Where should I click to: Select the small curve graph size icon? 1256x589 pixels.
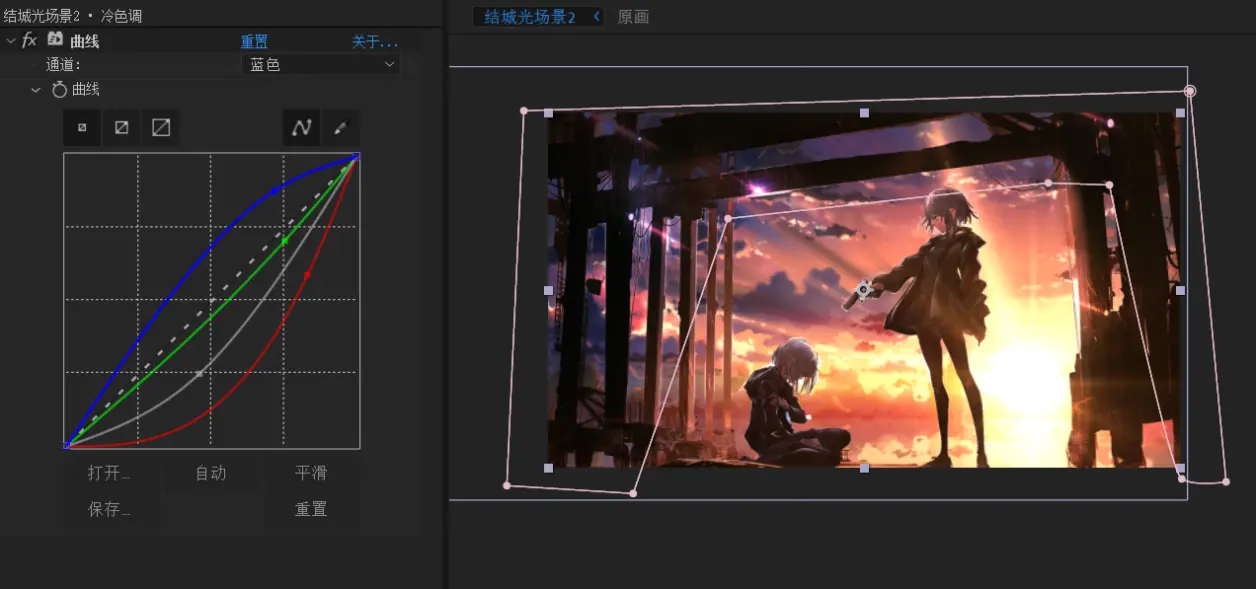[x=82, y=128]
